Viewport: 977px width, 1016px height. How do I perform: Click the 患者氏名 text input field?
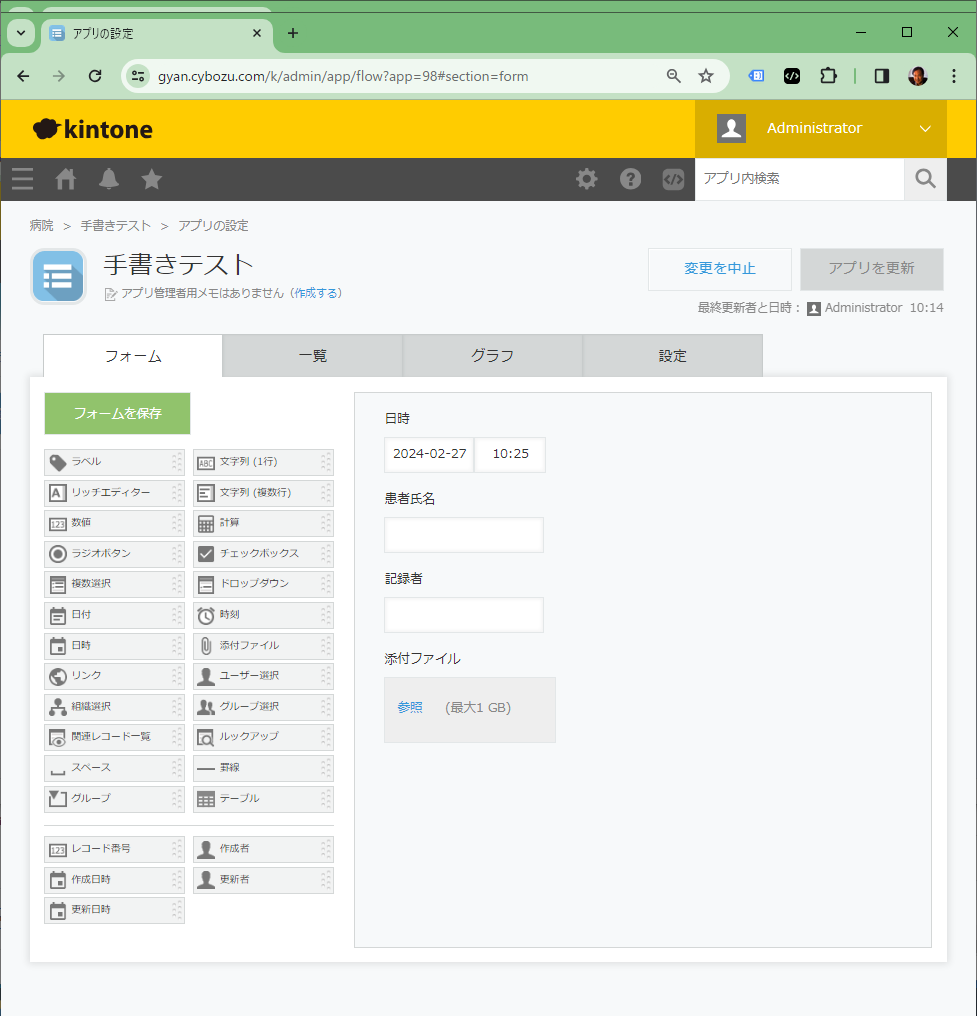464,535
